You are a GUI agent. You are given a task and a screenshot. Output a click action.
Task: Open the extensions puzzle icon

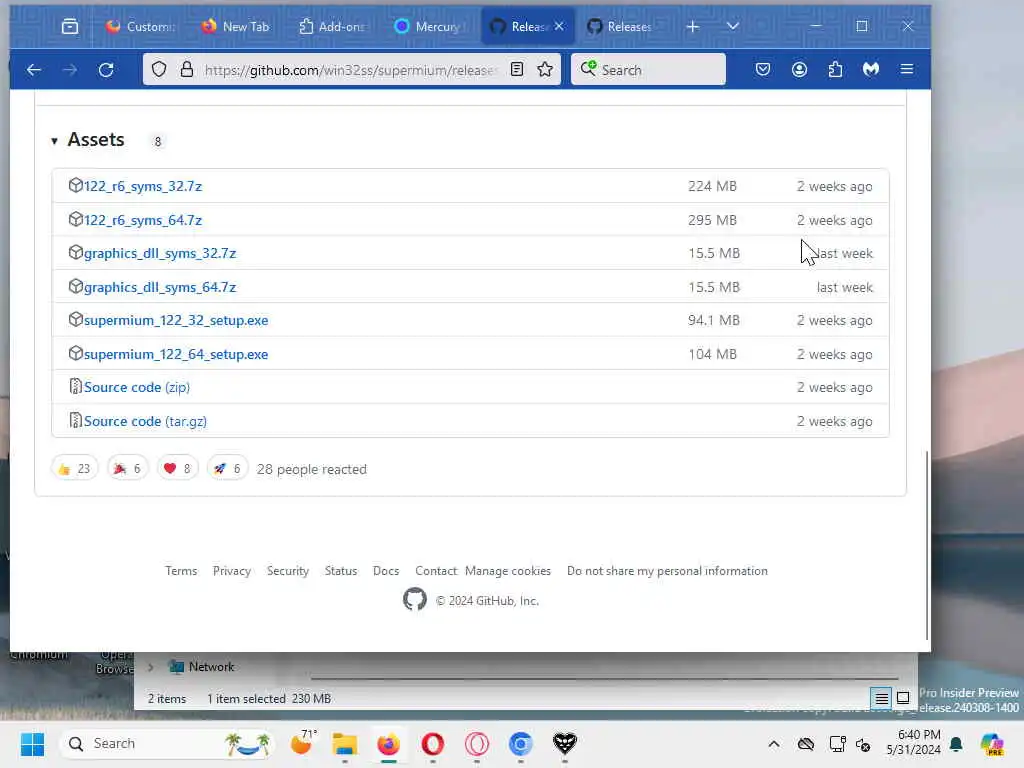(835, 69)
